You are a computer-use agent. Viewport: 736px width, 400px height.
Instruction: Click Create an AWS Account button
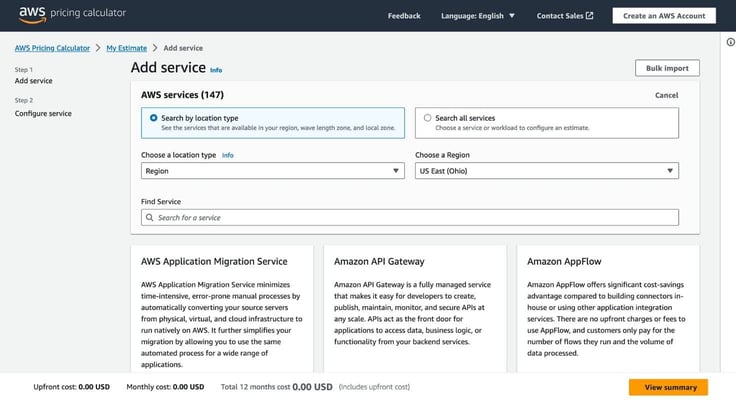click(664, 16)
